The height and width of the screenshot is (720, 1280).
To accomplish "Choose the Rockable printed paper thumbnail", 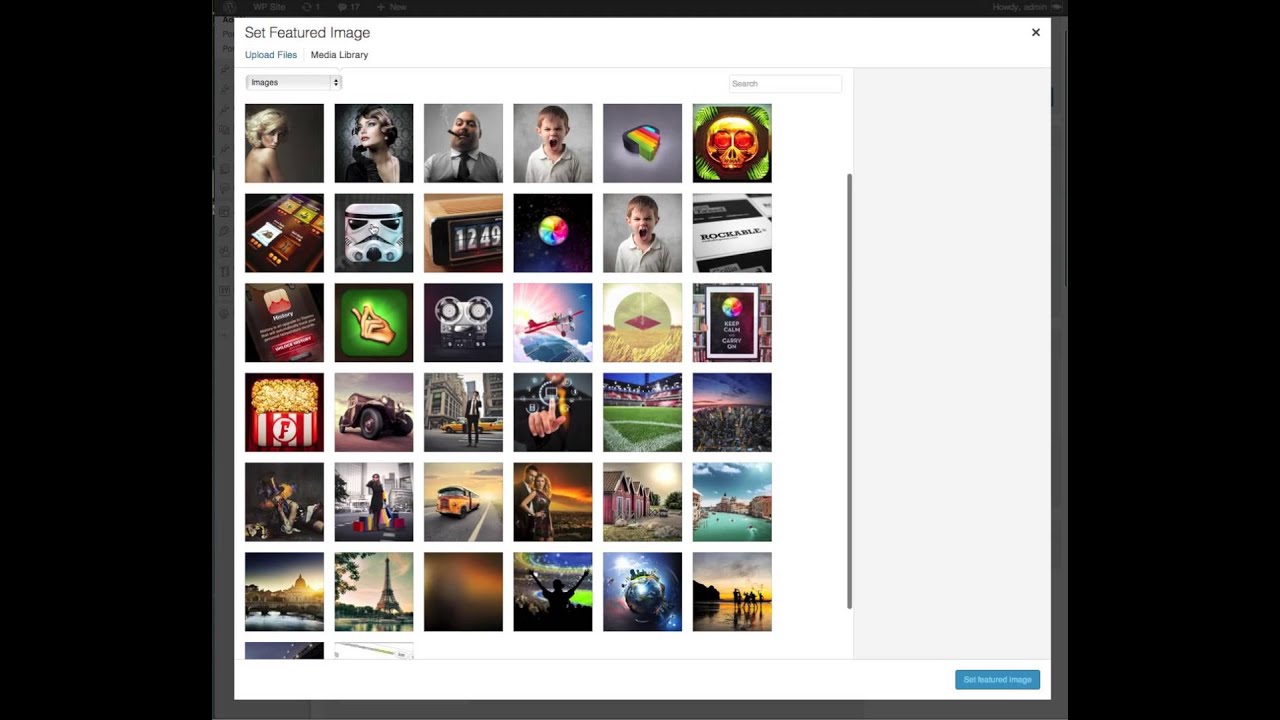I will tap(732, 233).
